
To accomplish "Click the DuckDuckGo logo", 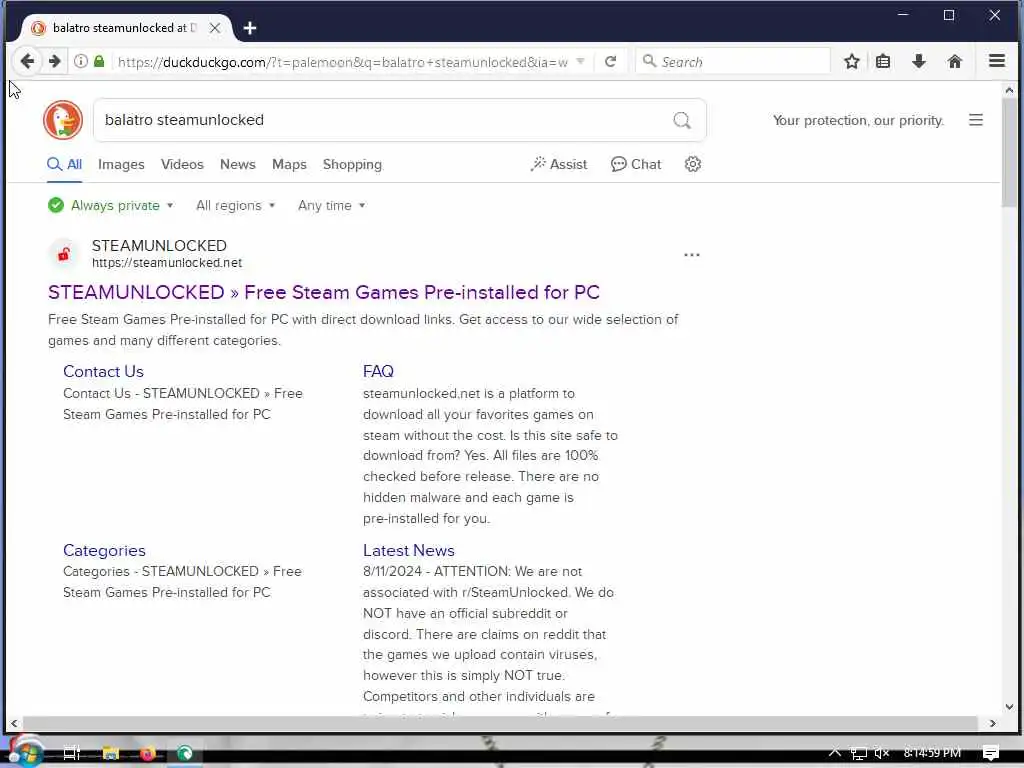I will [63, 120].
